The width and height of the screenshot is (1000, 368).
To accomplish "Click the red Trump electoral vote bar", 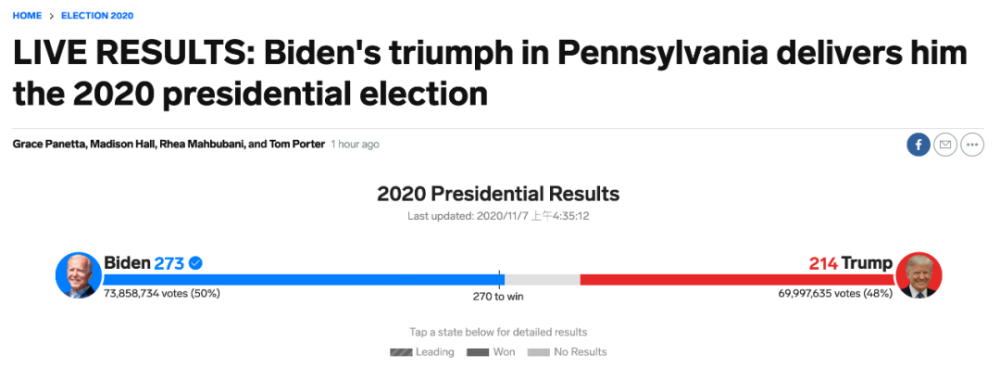I will (x=738, y=279).
